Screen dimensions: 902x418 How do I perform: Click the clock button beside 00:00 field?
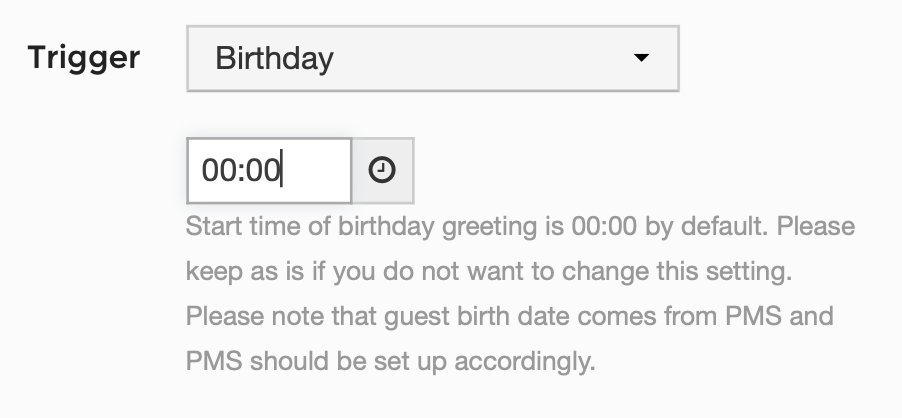coord(383,171)
